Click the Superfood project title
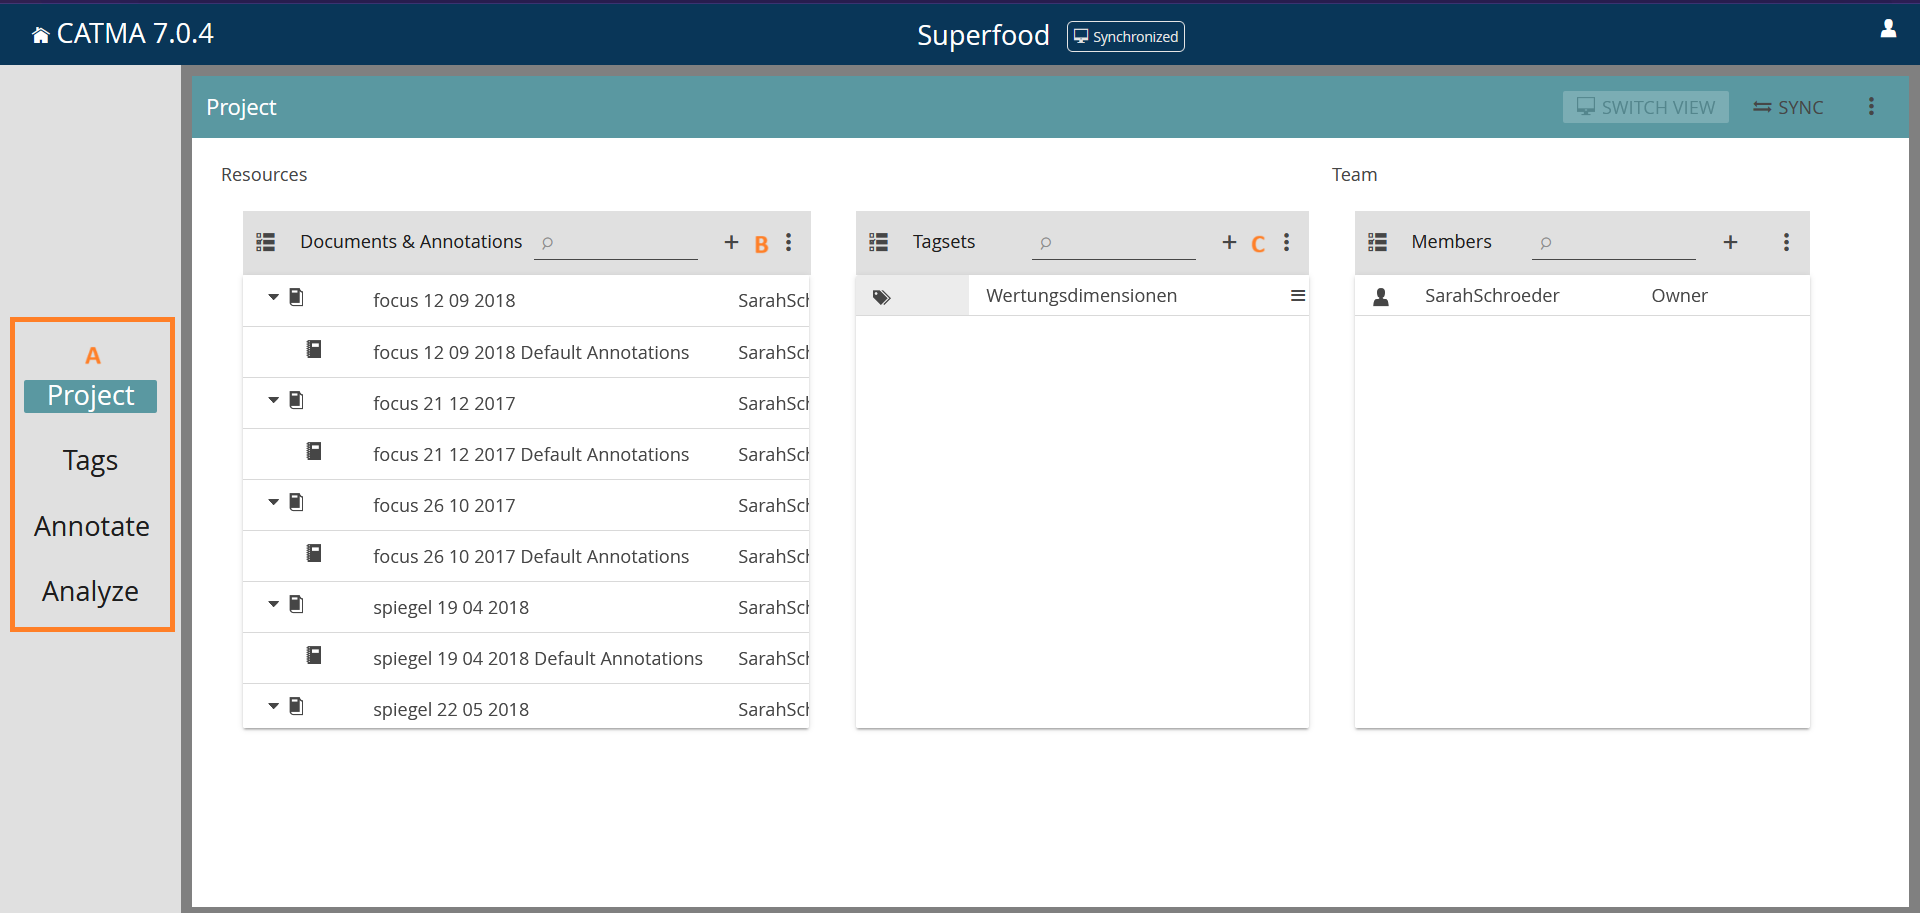Viewport: 1920px width, 913px height. pyautogui.click(x=983, y=36)
